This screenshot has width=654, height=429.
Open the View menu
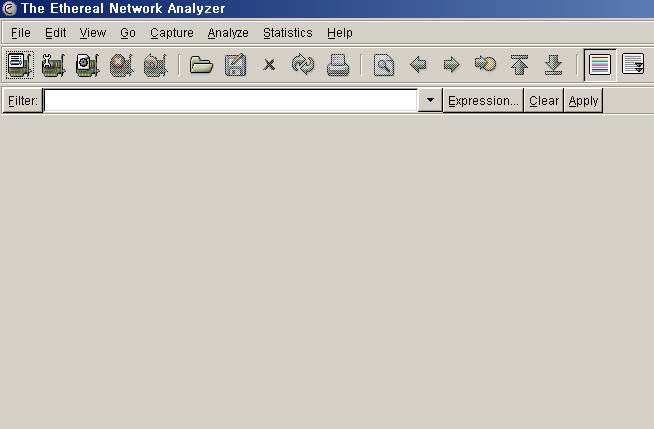[93, 33]
